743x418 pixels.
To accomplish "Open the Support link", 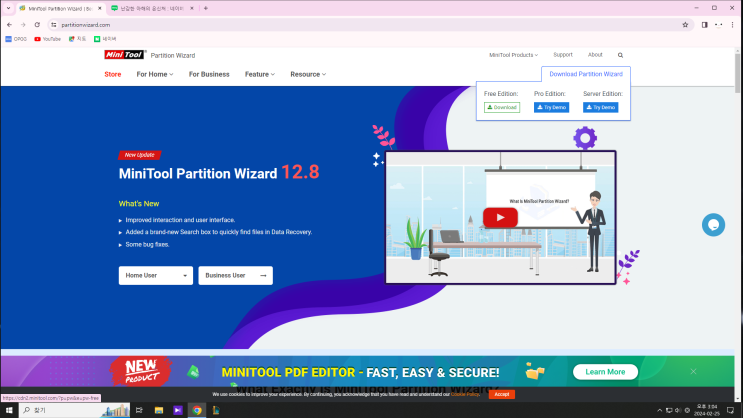I will pos(563,55).
